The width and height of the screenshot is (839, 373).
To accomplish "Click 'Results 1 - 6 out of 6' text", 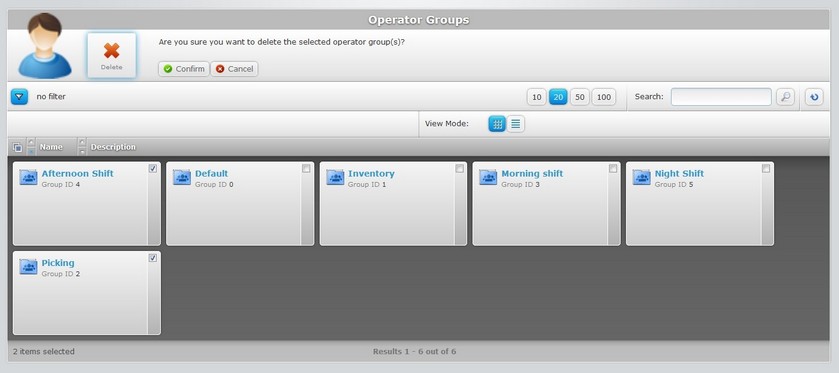I will (x=415, y=352).
